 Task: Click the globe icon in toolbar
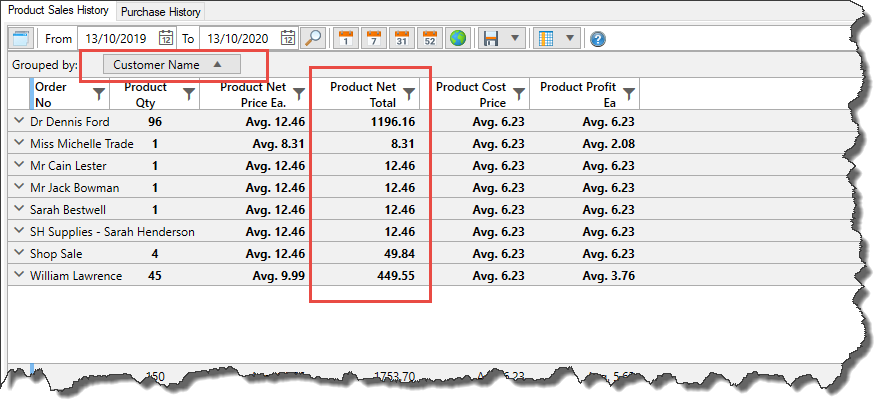[x=458, y=39]
